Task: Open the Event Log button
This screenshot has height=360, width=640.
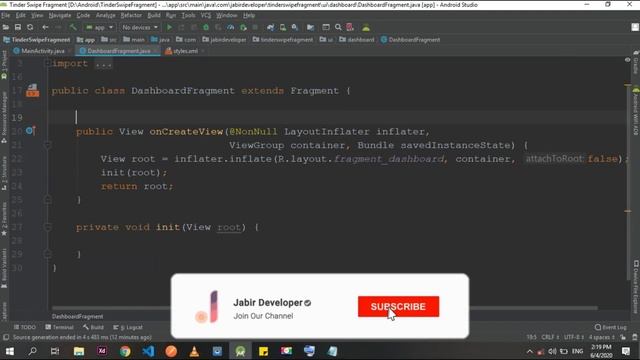Action: click(611, 327)
